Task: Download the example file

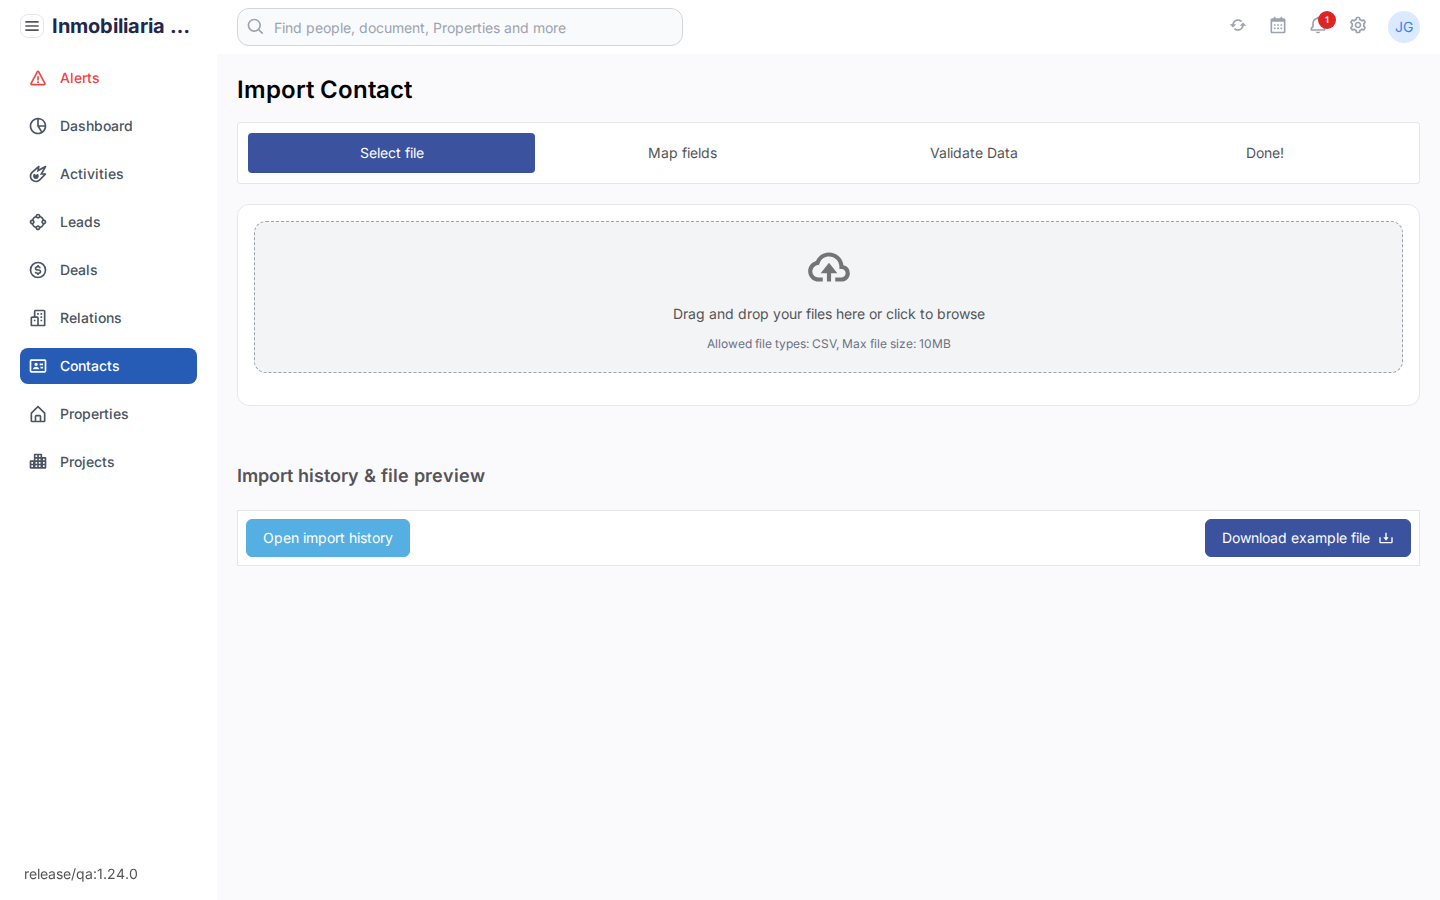Action: (x=1307, y=538)
